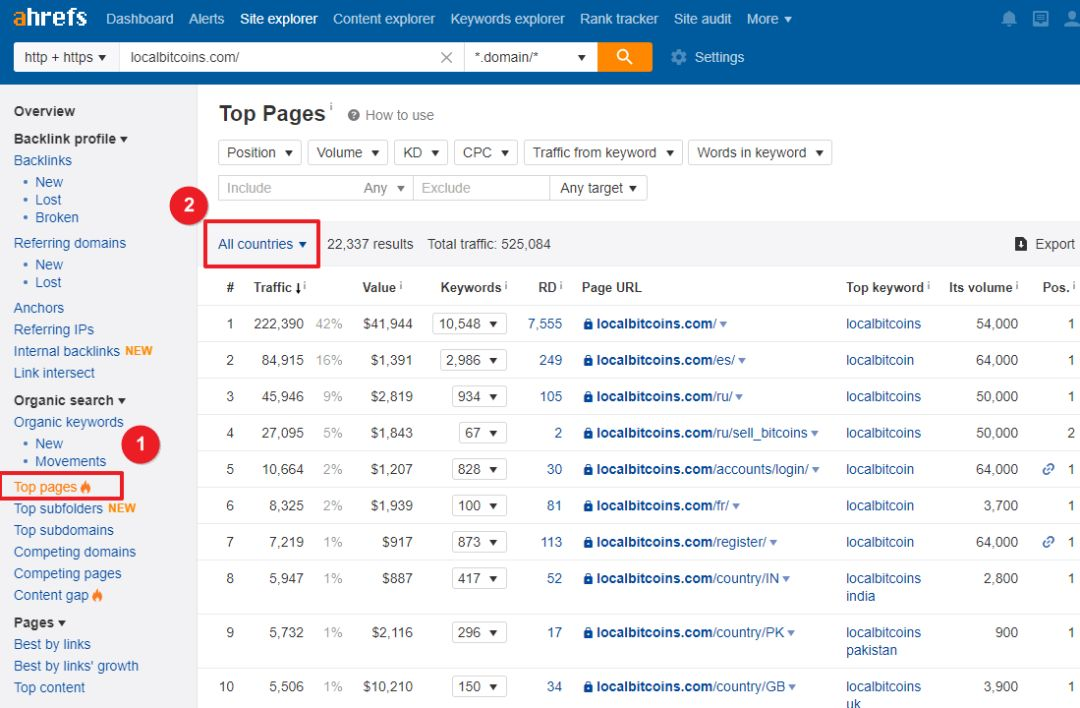The image size is (1080, 708).
Task: Open the Volume filter dropdown
Action: (x=347, y=152)
